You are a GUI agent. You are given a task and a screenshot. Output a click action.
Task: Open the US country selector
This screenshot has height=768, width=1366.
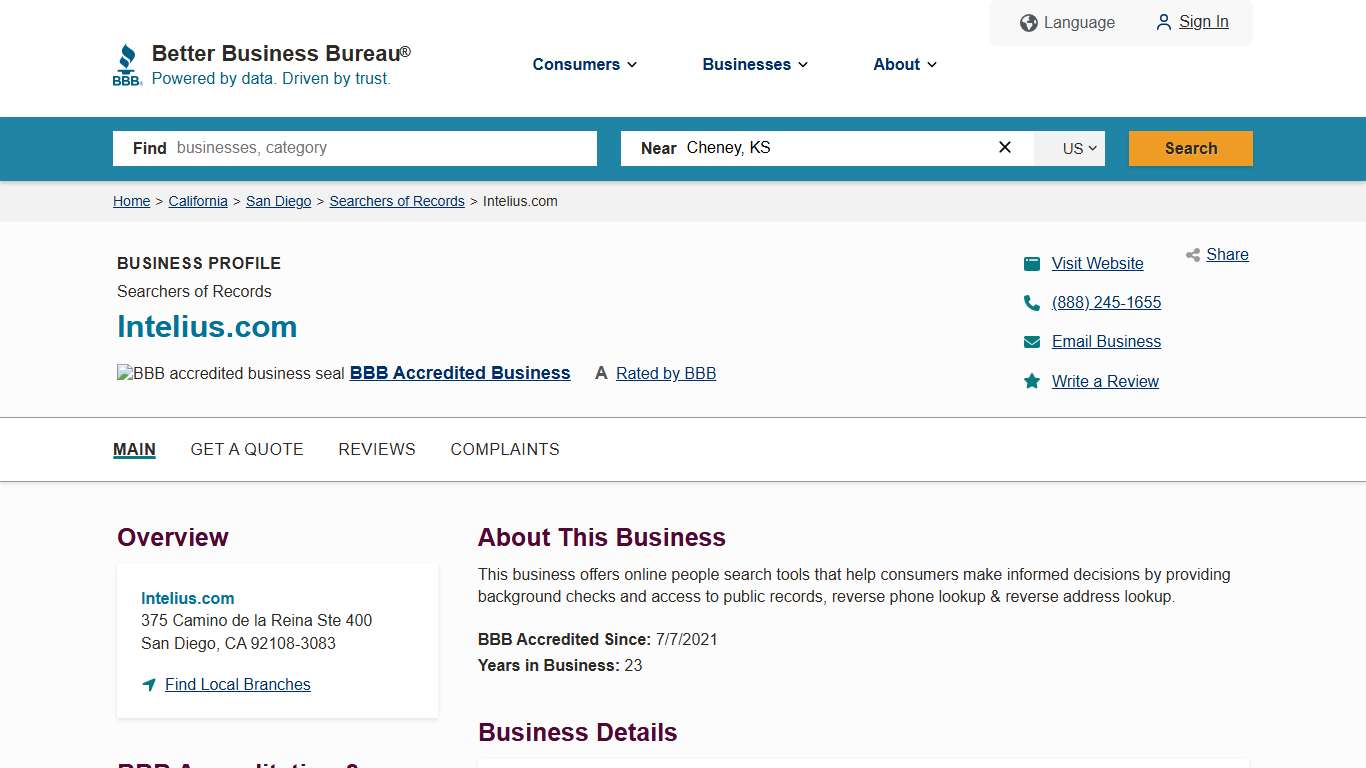[x=1069, y=148]
